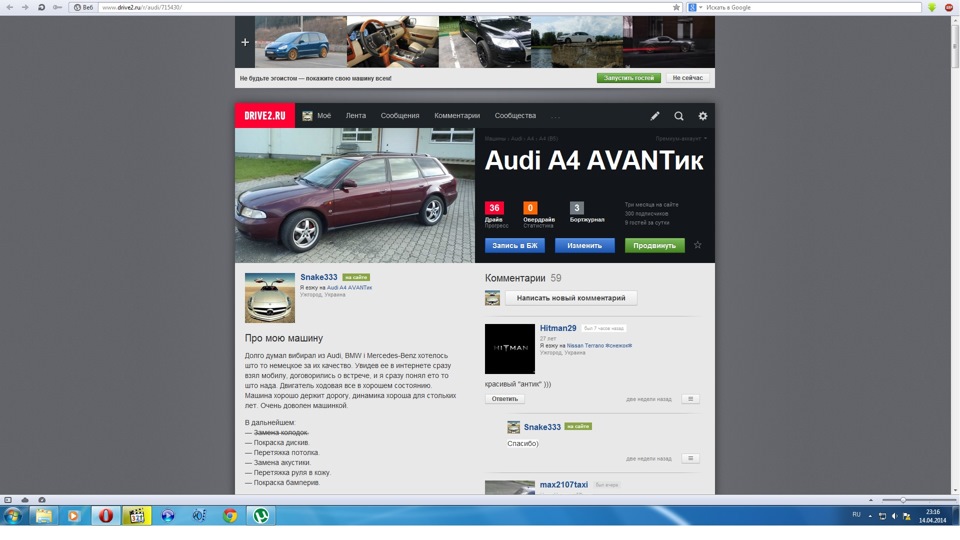This screenshot has height=540, width=960.
Task: Open Google Chrome from taskbar
Action: tap(230, 516)
